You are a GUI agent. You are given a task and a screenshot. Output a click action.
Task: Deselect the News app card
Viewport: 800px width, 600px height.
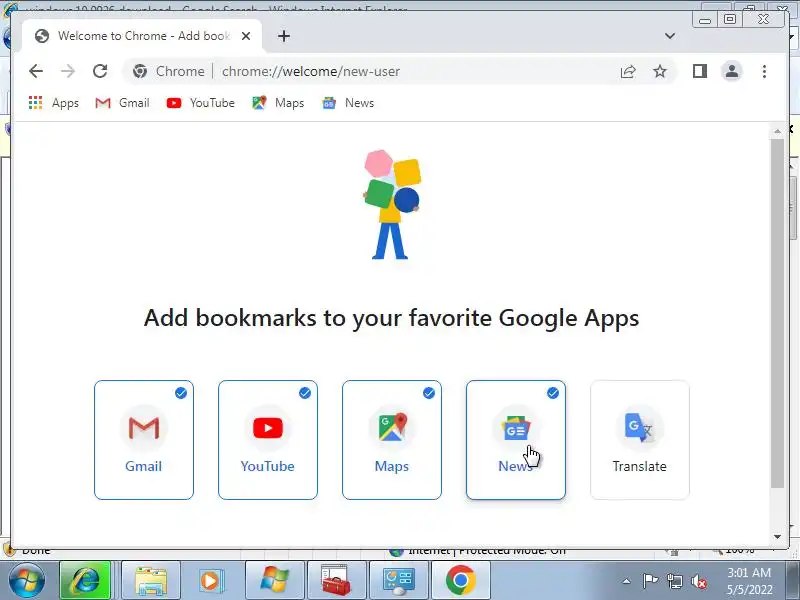point(516,440)
